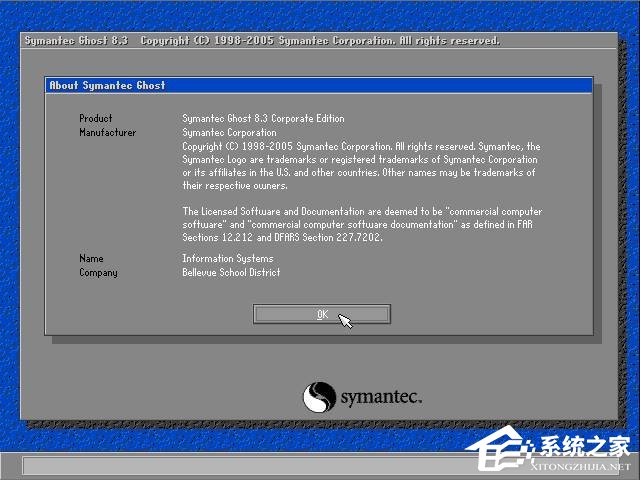Viewport: 640px width, 480px height.
Task: Click the Bellevue School District company value
Action: tap(231, 273)
